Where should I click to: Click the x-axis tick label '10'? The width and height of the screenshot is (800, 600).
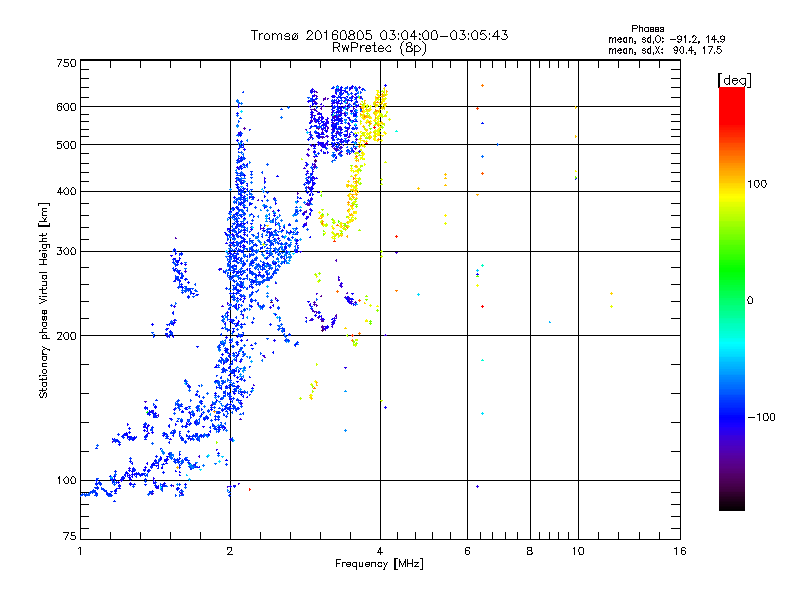pyautogui.click(x=578, y=551)
